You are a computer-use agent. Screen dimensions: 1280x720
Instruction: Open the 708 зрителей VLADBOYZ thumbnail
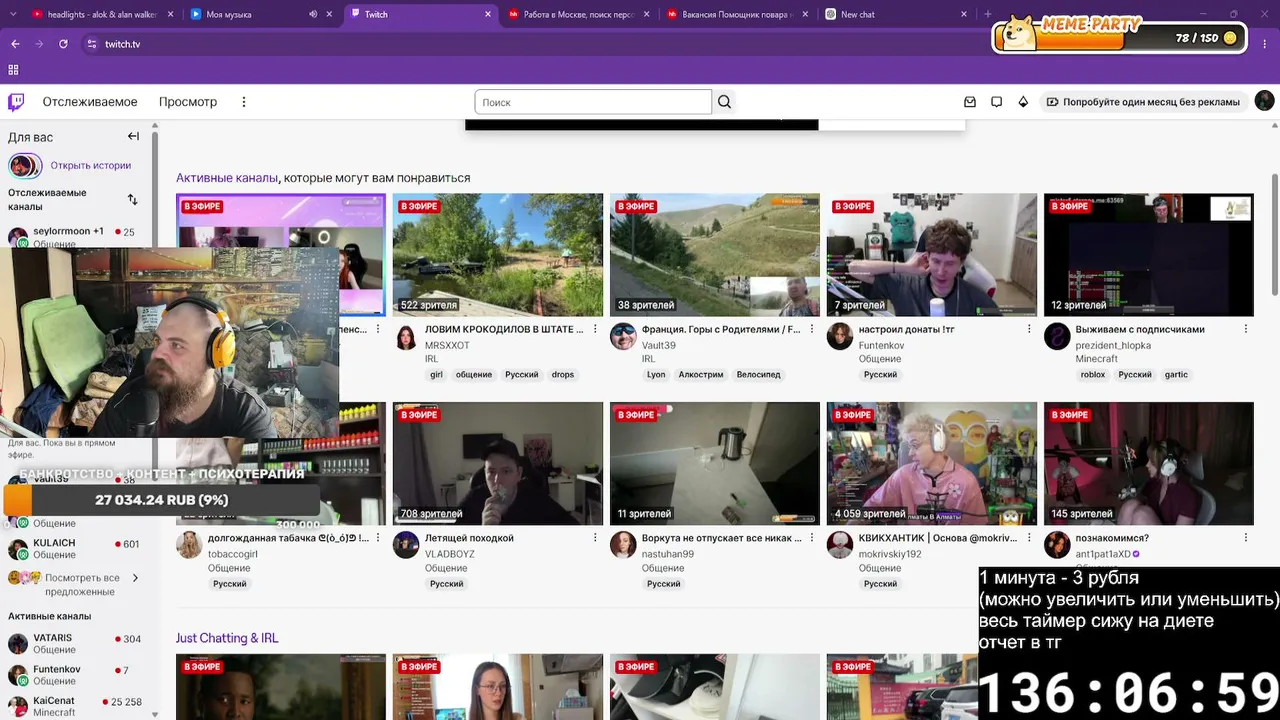[498, 463]
